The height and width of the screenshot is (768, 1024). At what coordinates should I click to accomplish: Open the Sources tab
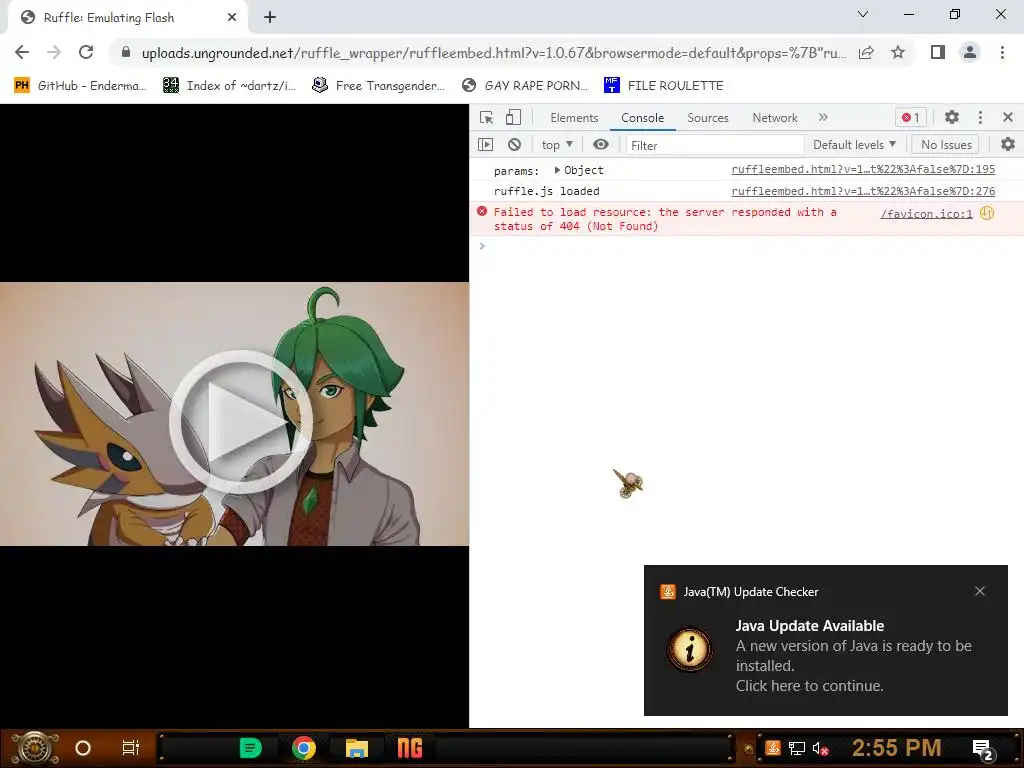[x=707, y=118]
